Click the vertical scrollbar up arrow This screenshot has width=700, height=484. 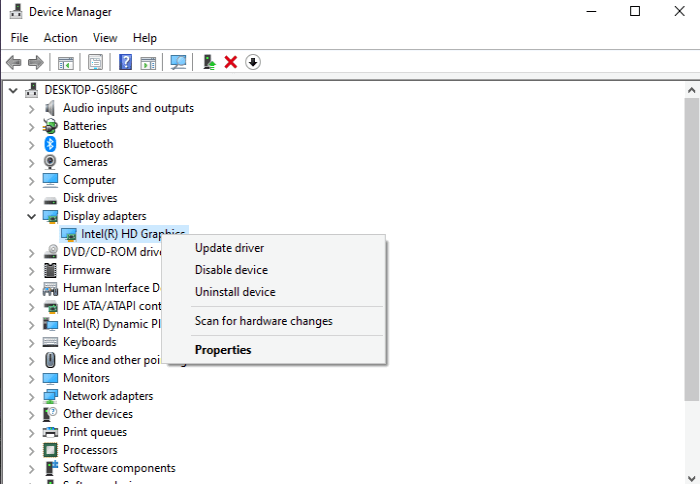click(692, 90)
